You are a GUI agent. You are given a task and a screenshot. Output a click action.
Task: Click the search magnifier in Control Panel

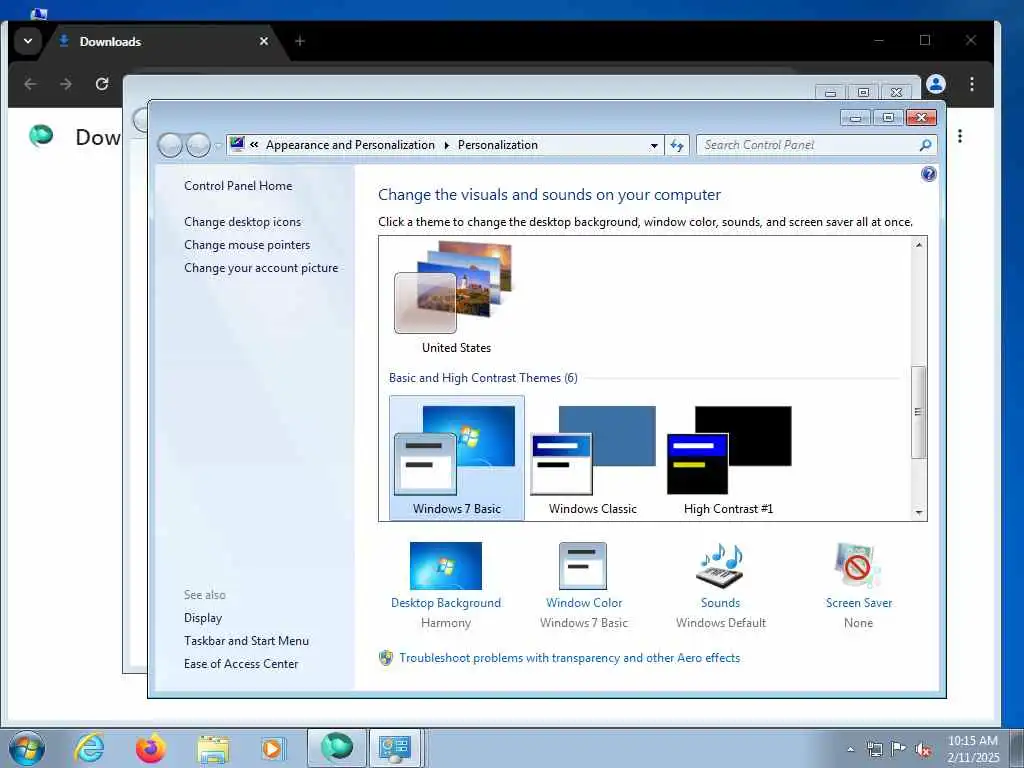coord(925,145)
